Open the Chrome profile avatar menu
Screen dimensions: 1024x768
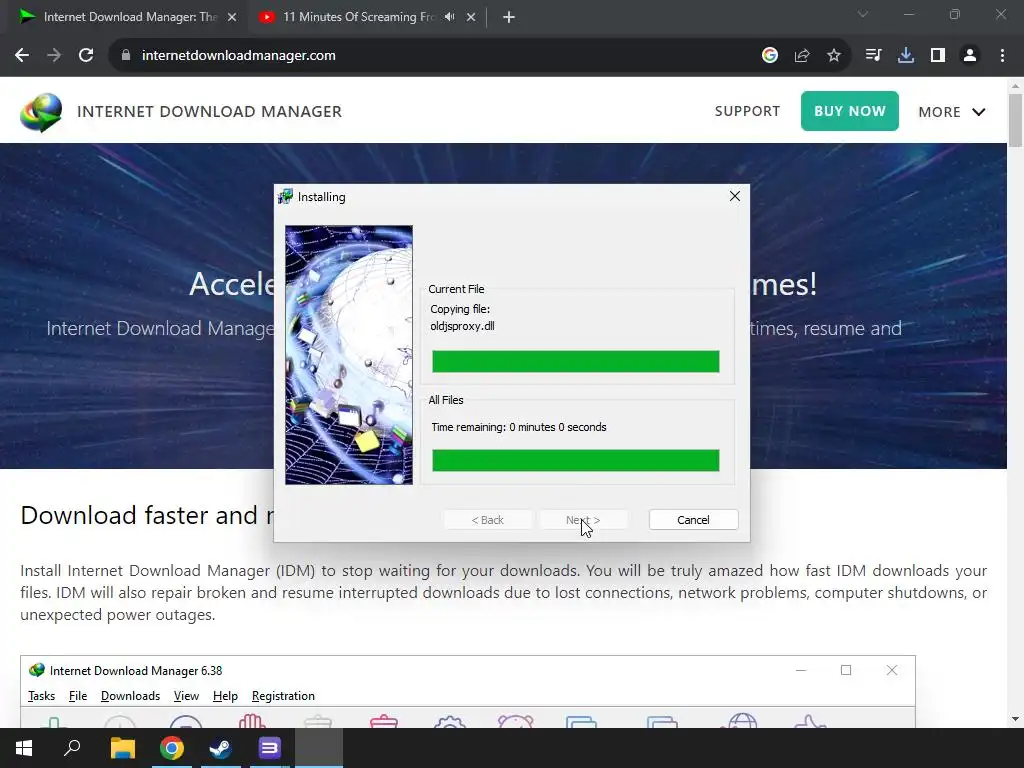click(970, 56)
